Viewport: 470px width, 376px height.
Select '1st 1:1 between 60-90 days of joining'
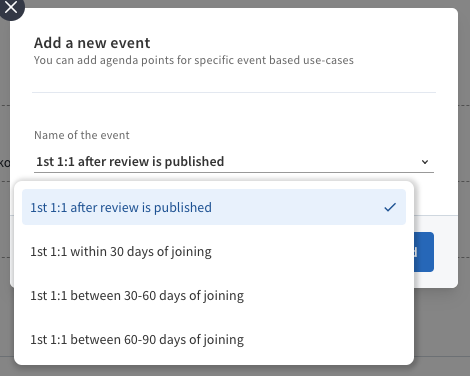(214, 339)
